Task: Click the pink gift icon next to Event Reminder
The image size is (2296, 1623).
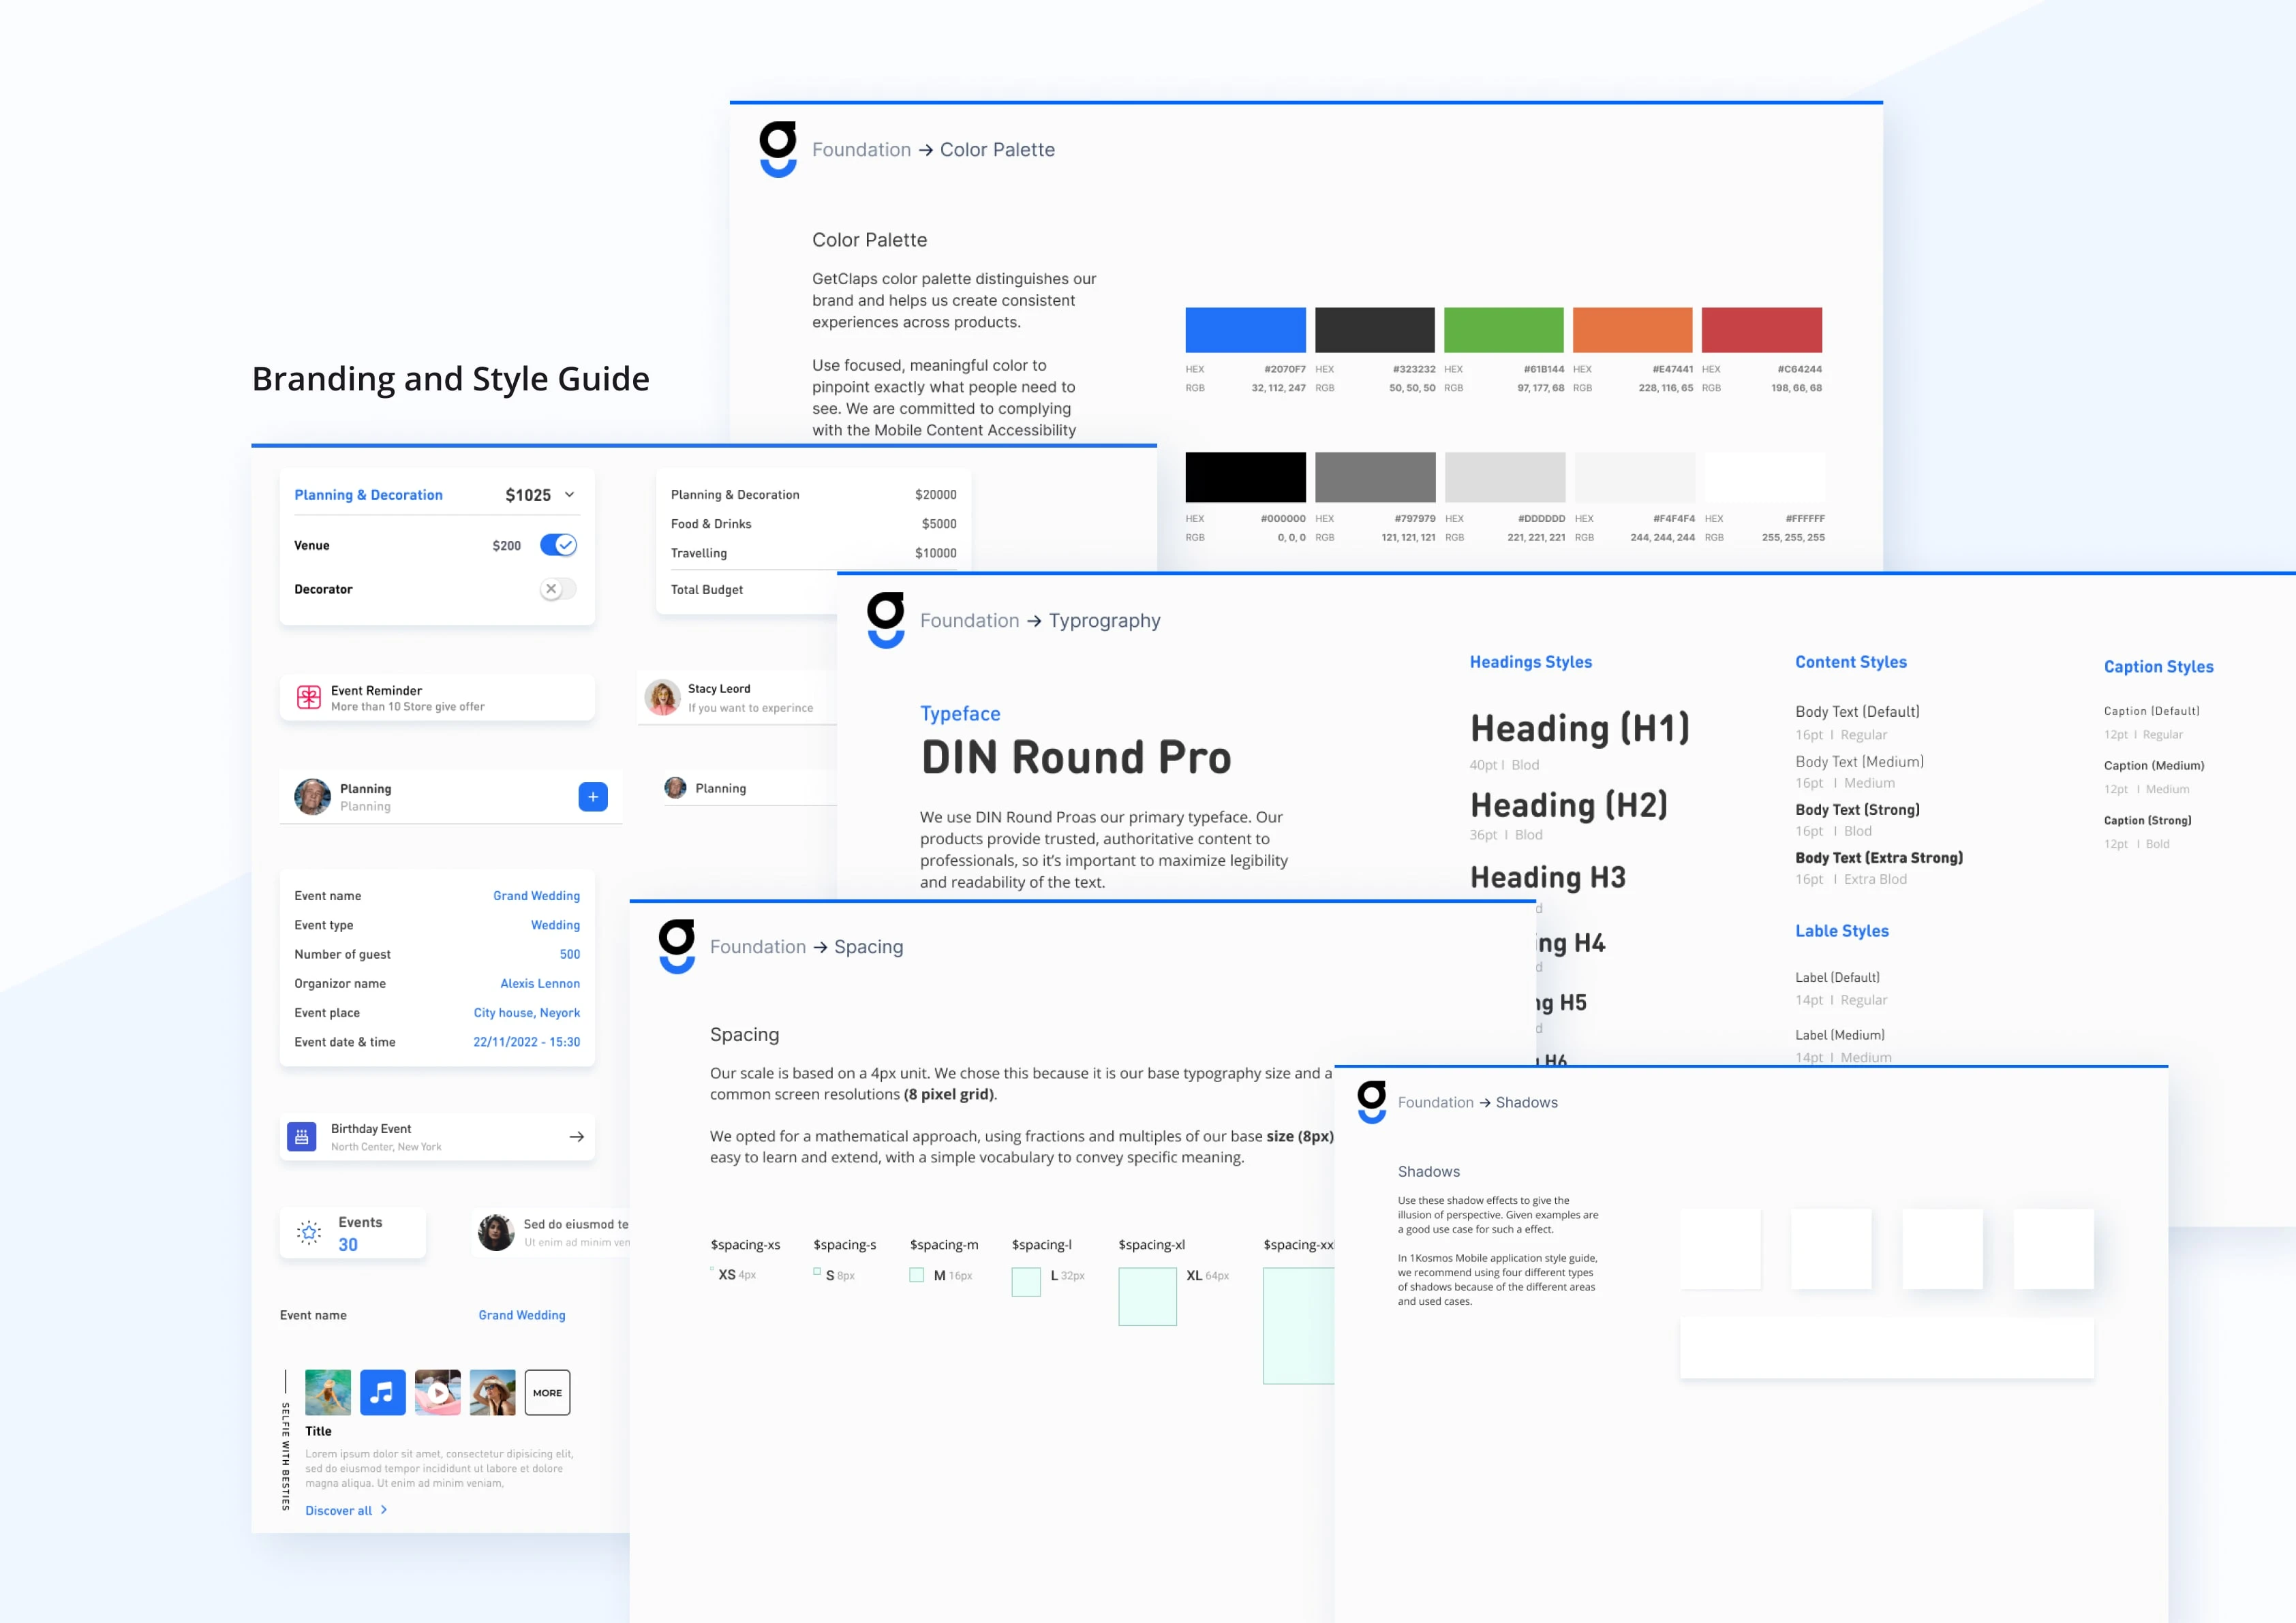Action: tap(308, 697)
